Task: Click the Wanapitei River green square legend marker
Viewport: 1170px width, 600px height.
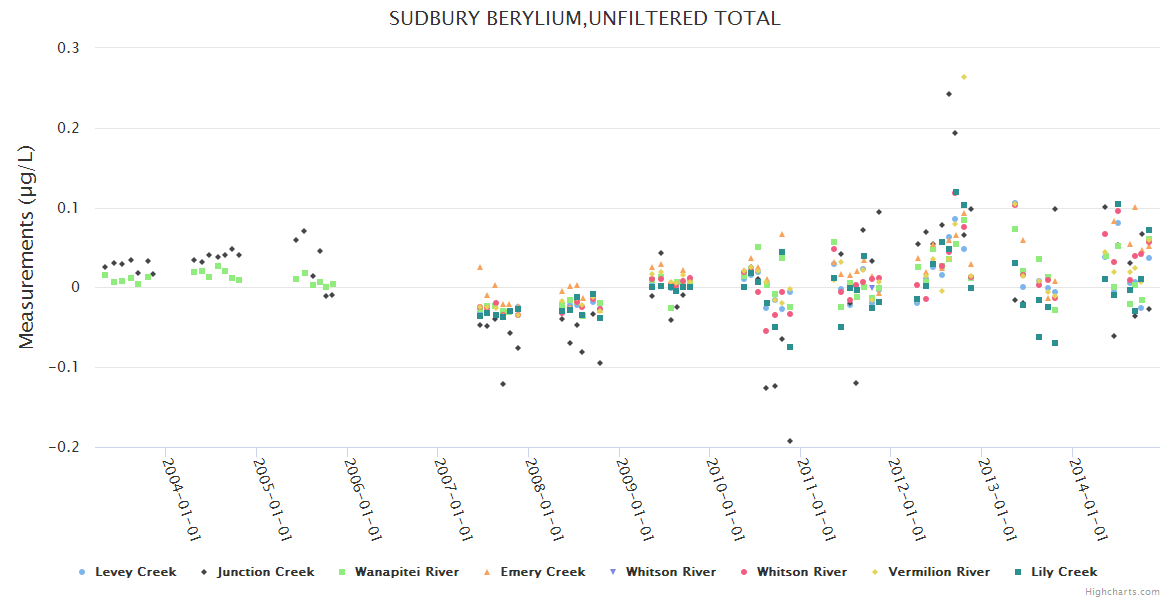Action: (x=343, y=572)
